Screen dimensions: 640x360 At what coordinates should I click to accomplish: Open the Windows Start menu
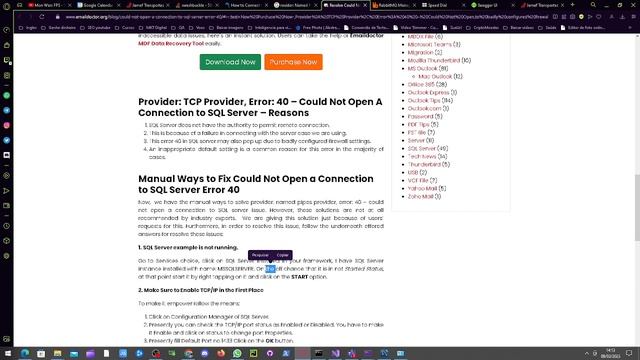click(8, 353)
